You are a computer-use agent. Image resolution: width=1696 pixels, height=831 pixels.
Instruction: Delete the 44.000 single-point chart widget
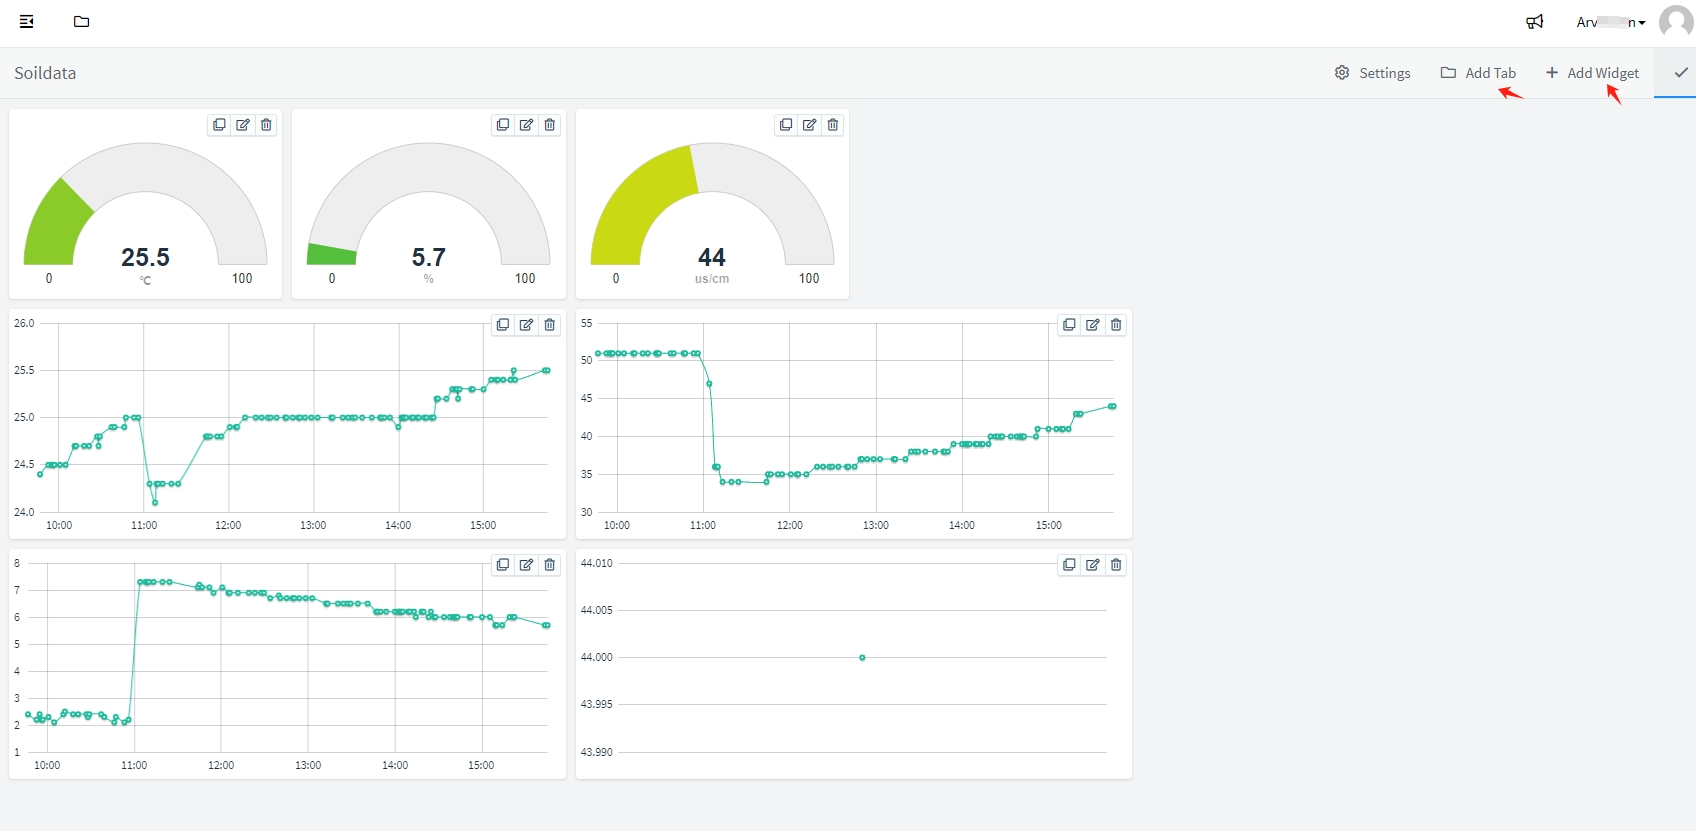pyautogui.click(x=1116, y=565)
